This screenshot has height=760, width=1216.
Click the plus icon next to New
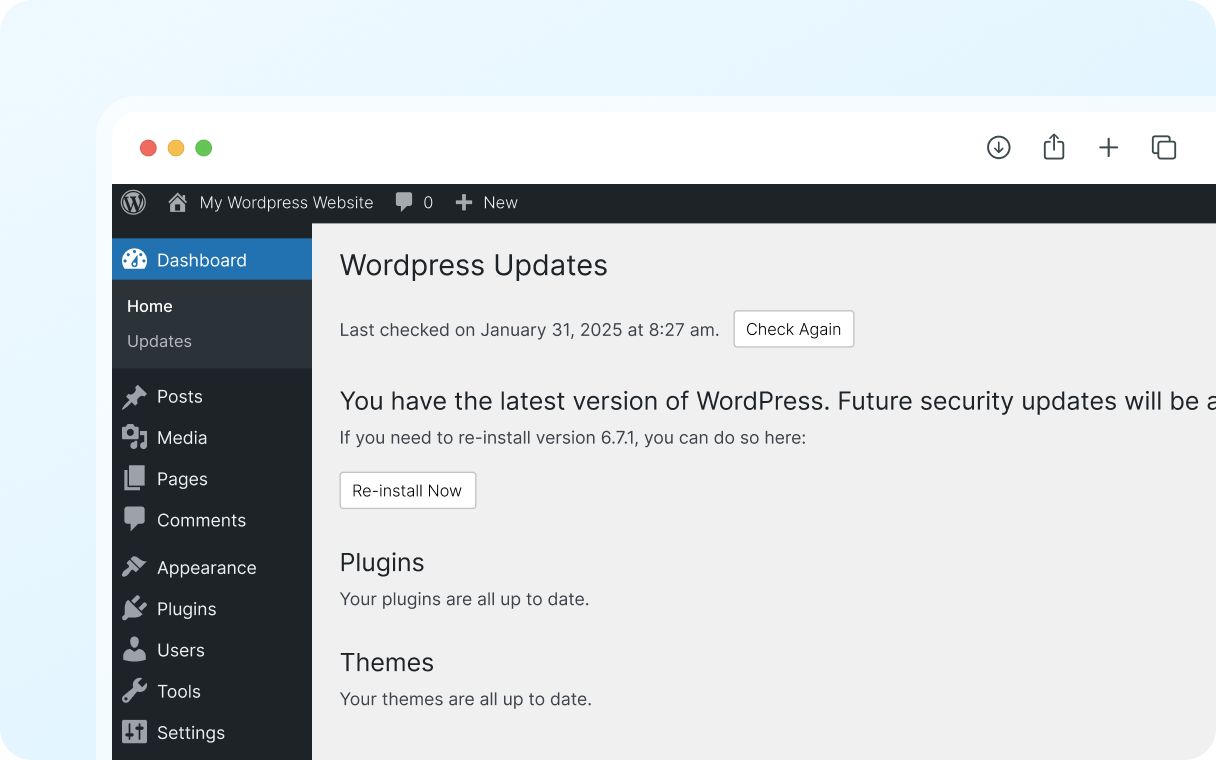[x=464, y=203]
